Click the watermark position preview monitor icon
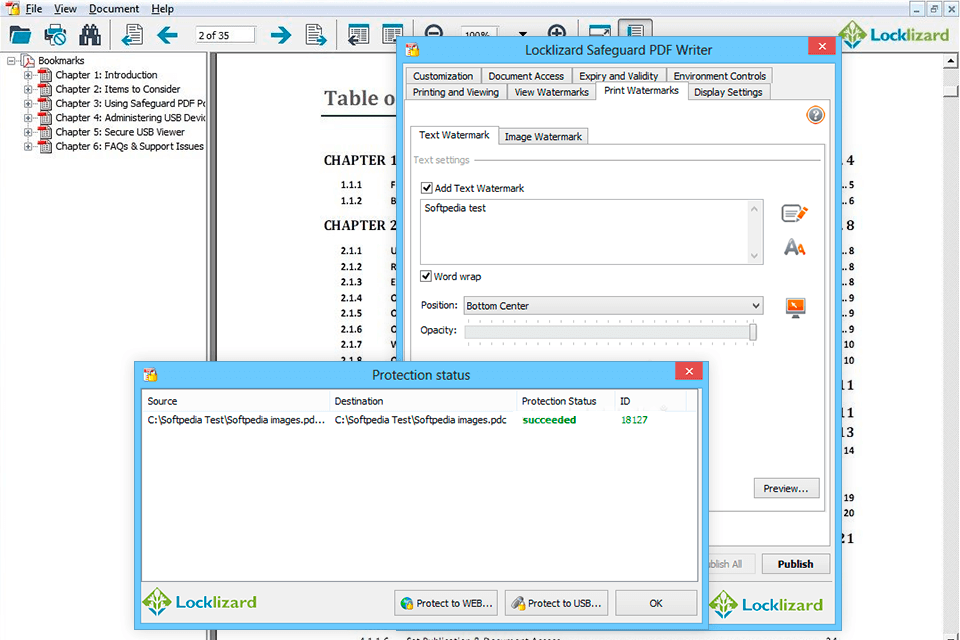 point(795,307)
